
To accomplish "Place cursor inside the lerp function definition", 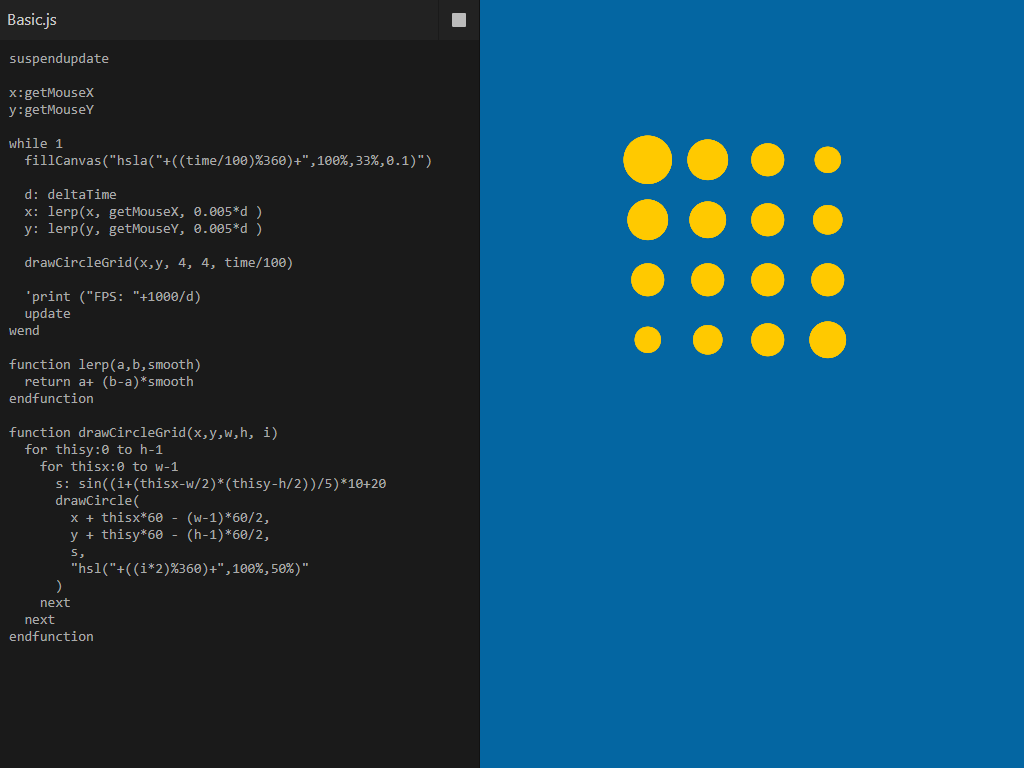I will point(110,381).
